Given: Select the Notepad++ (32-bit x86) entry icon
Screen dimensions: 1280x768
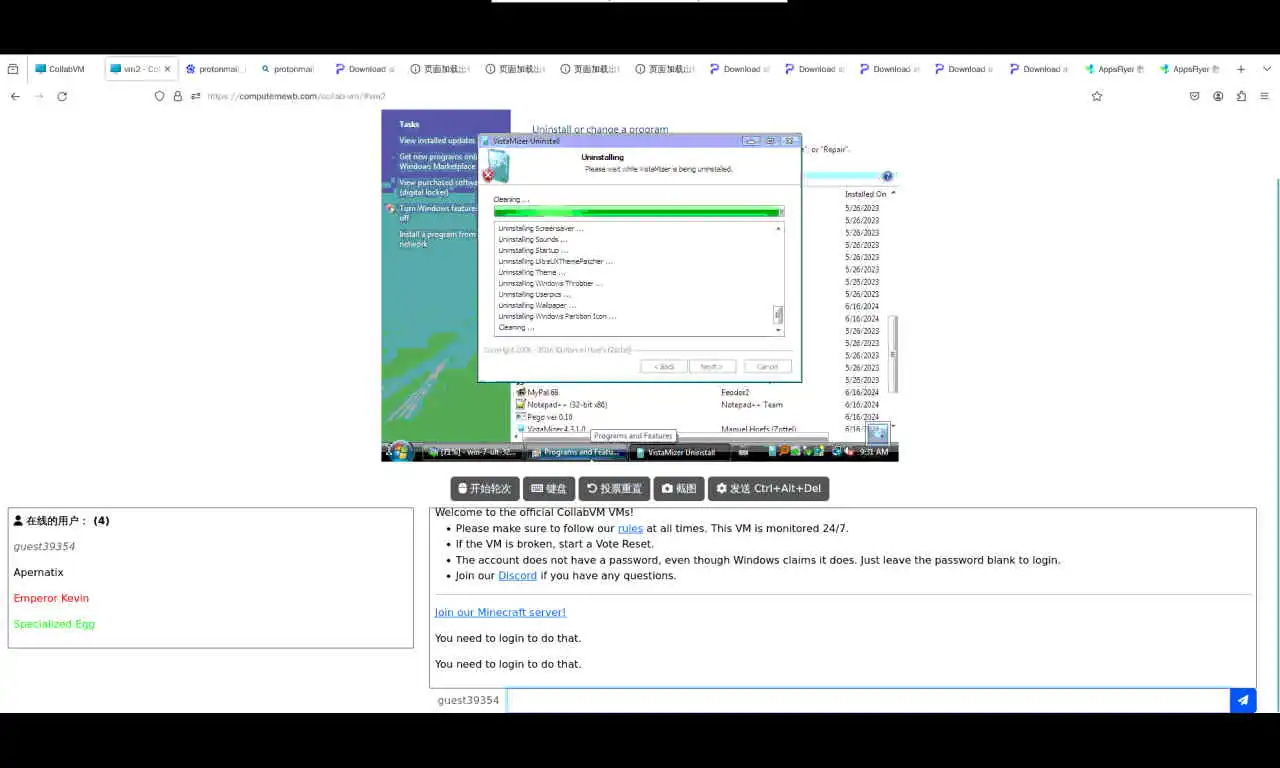Looking at the screenshot, I should point(521,404).
